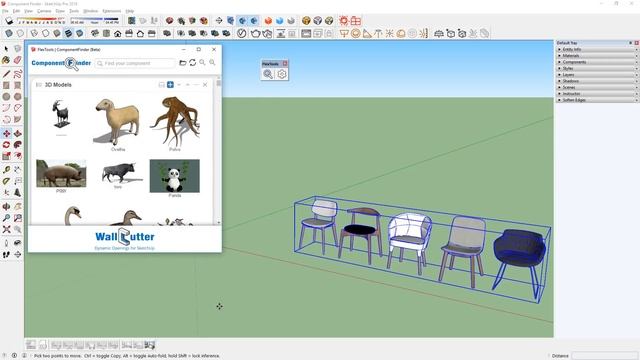Open the Camera menu

pos(44,11)
